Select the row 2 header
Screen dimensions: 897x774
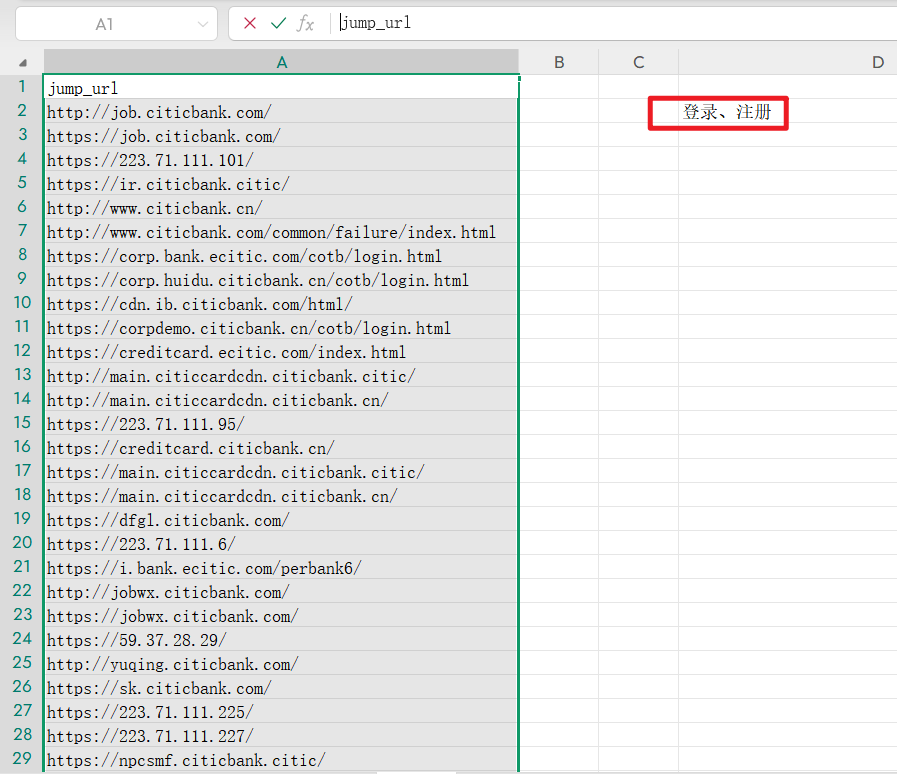(22, 111)
